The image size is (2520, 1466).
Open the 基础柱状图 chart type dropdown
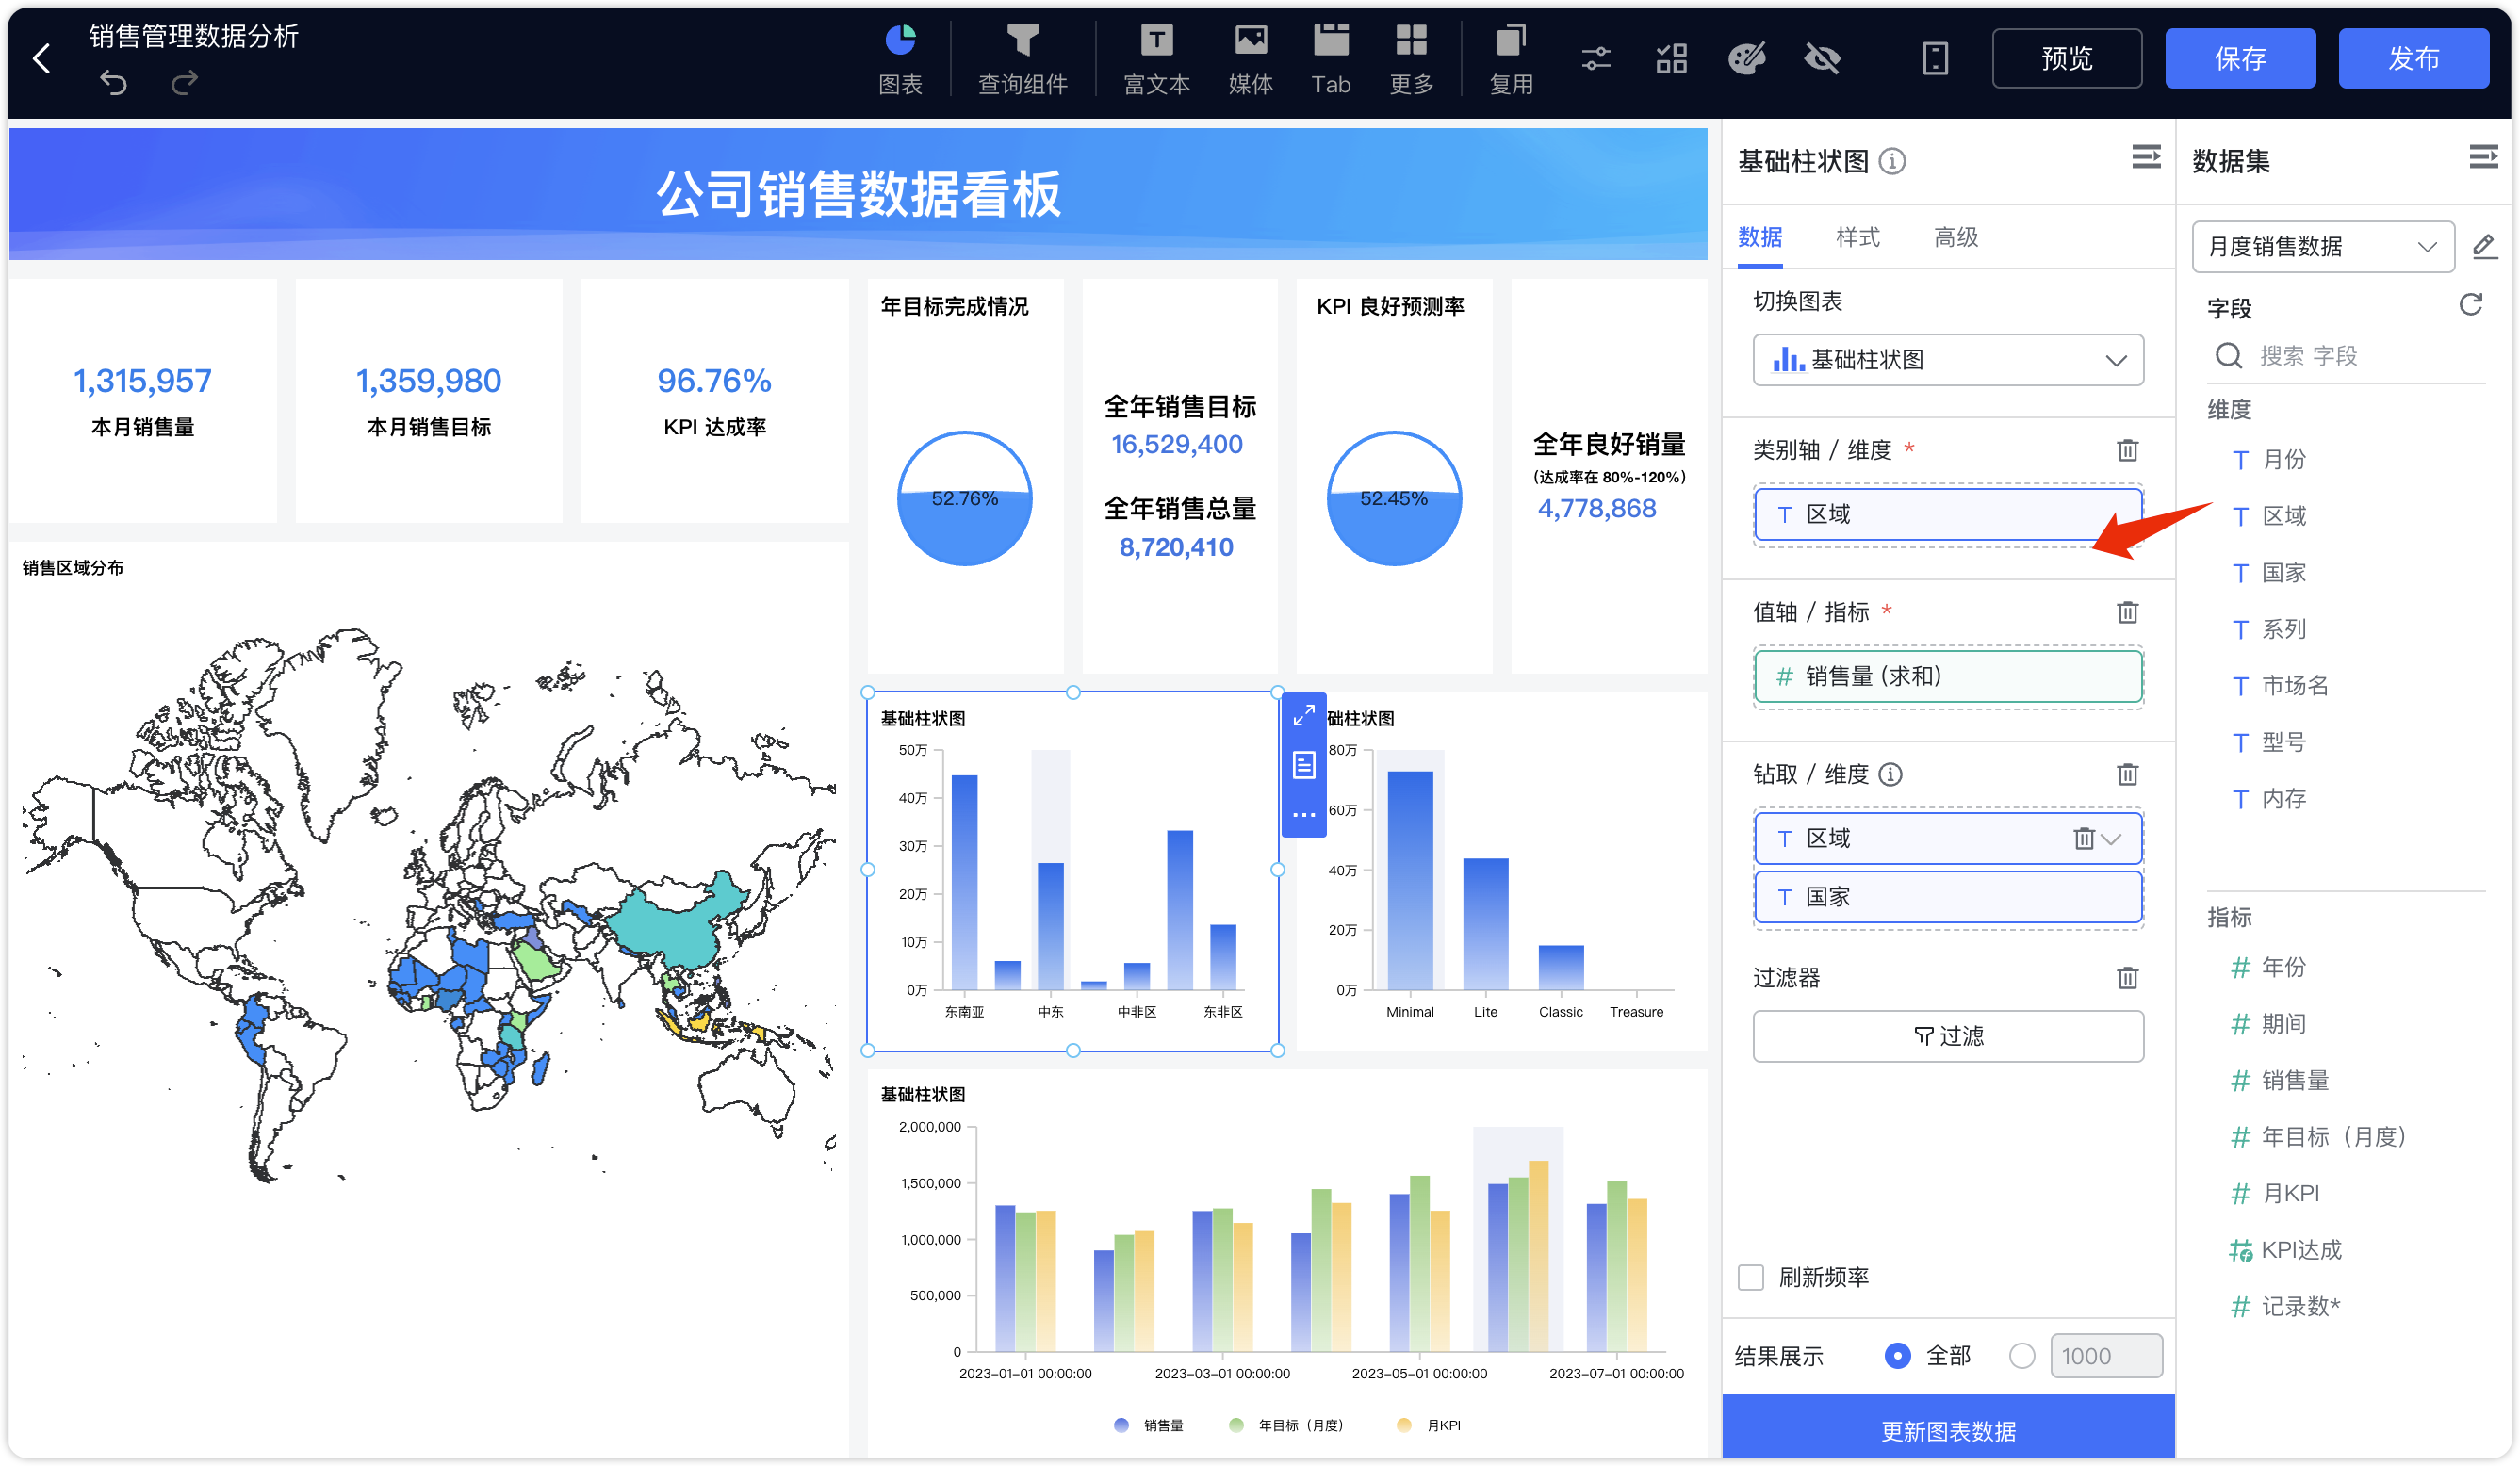tap(1947, 359)
